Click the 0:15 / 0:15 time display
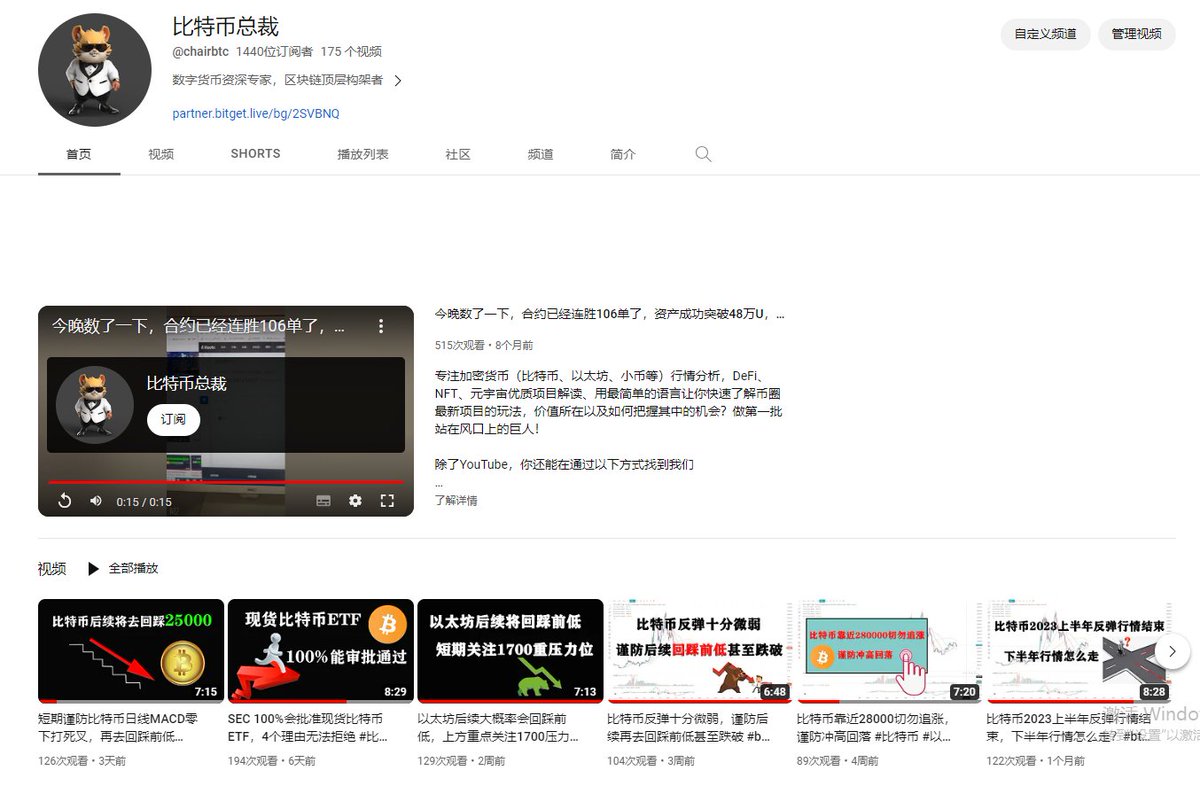The height and width of the screenshot is (786, 1200). (x=144, y=502)
